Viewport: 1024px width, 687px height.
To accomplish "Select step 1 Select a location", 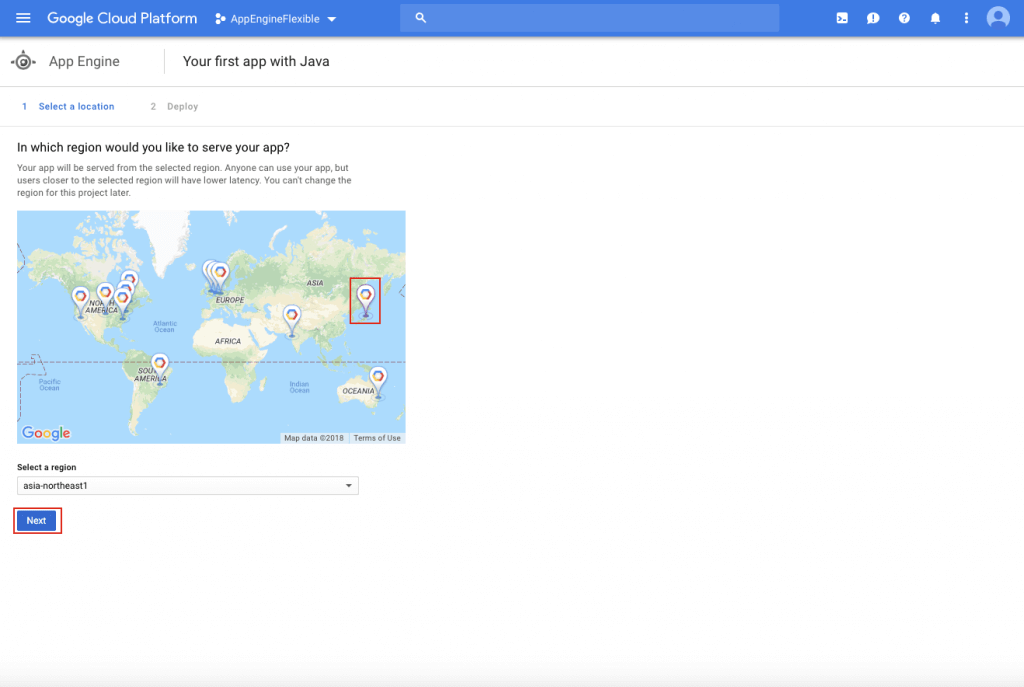I will pos(76,106).
